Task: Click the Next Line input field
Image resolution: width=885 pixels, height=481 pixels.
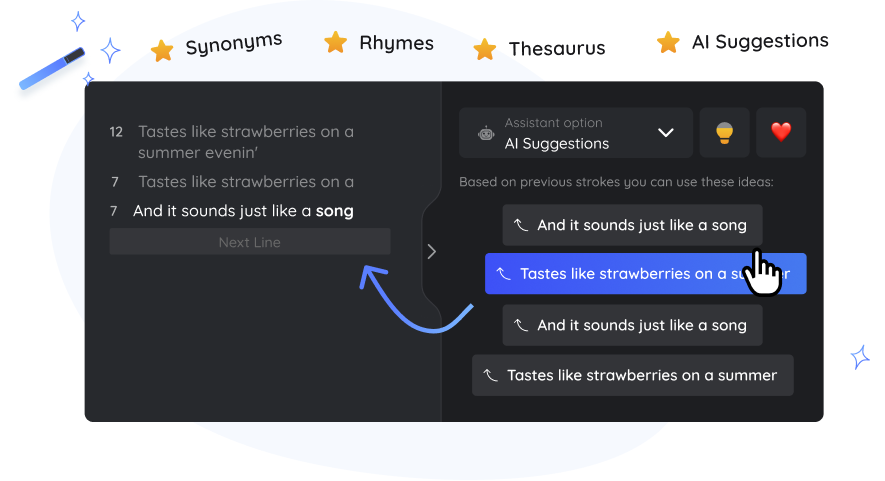Action: click(249, 242)
